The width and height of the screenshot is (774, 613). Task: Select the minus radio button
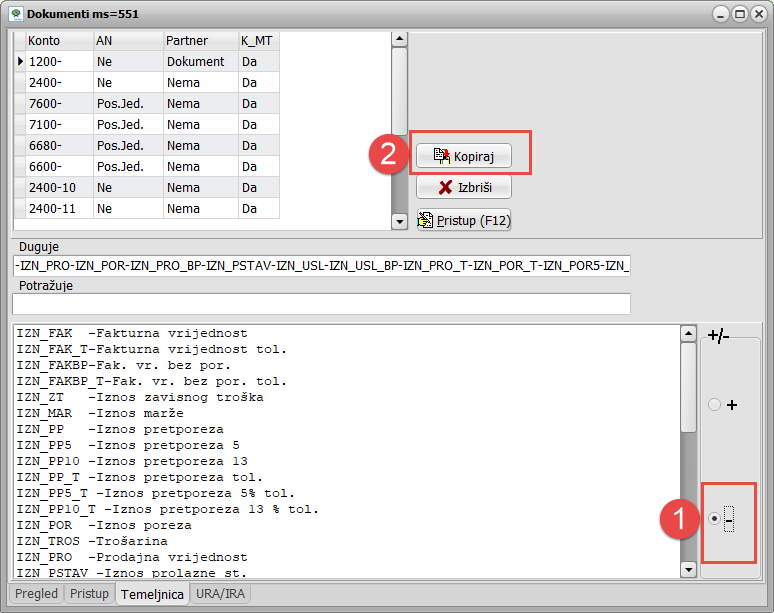(x=714, y=519)
